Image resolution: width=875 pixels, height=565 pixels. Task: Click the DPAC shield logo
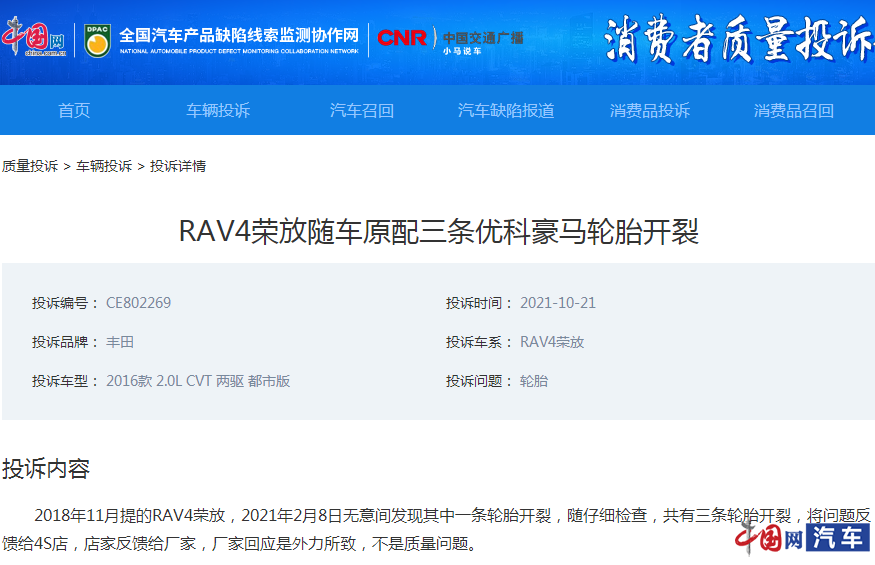[x=98, y=40]
